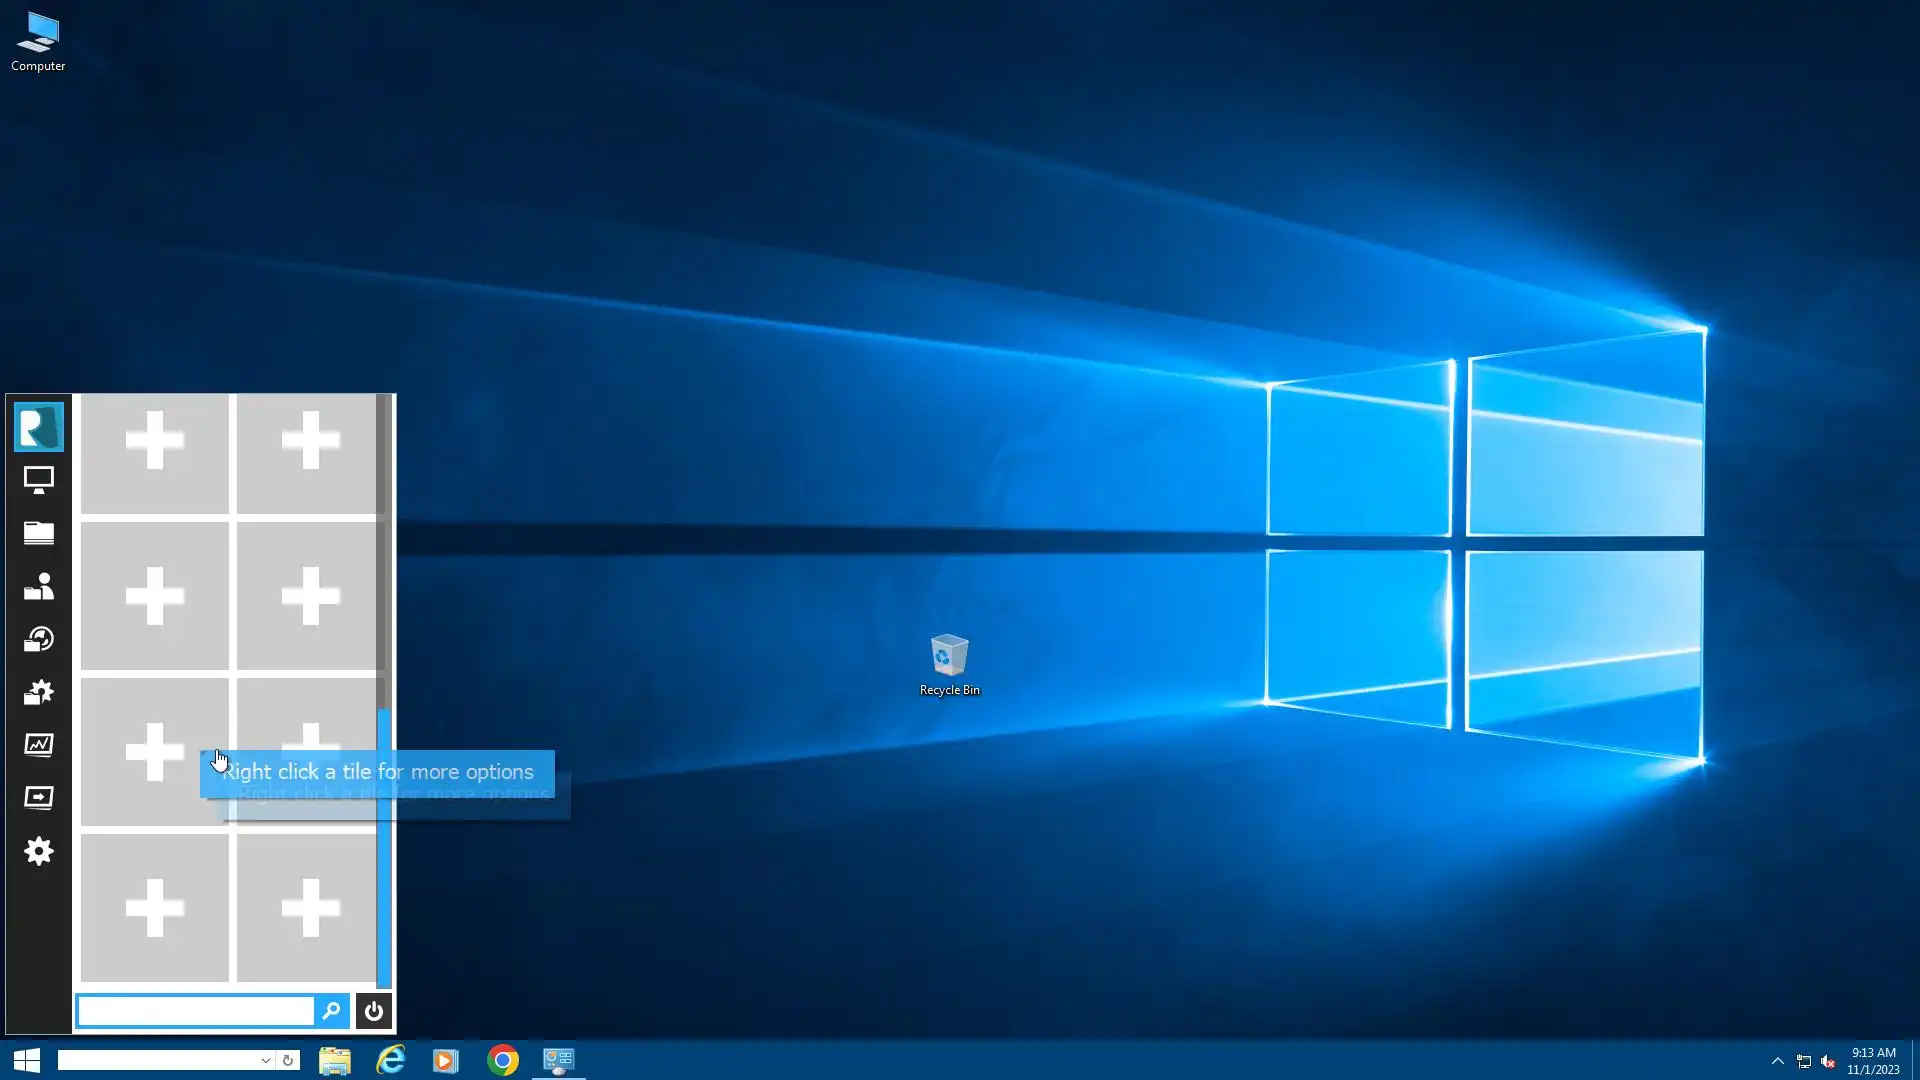1920x1080 pixels.
Task: Add a tile in the bottom-right empty slot
Action: (309, 908)
